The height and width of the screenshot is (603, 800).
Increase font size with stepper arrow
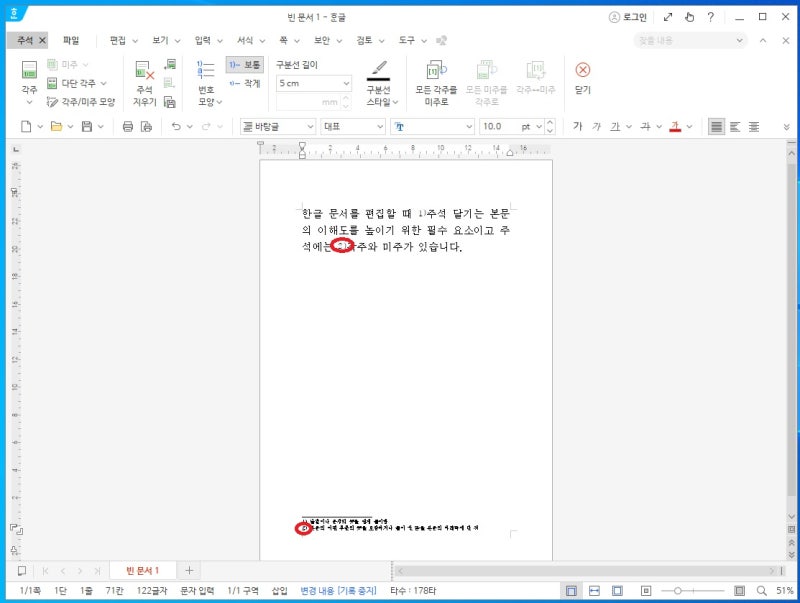tap(550, 123)
